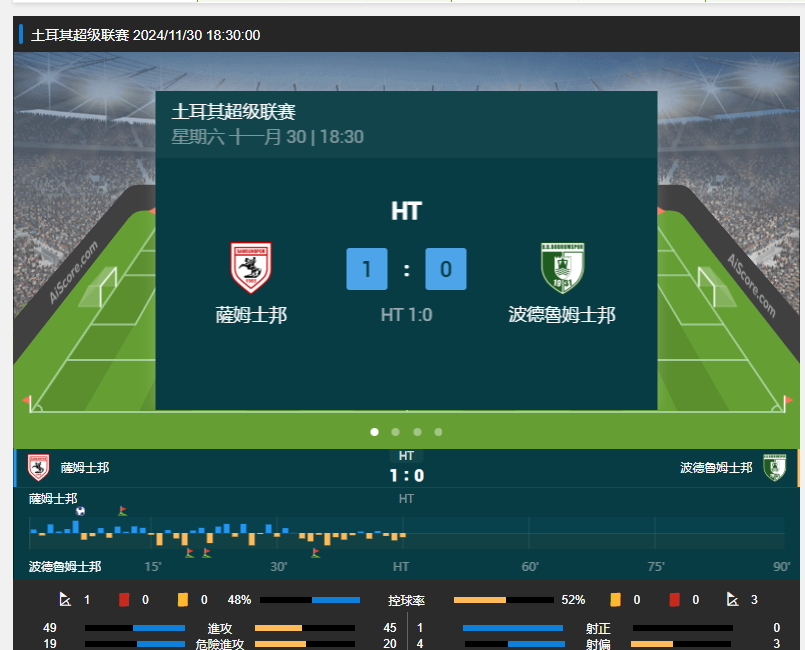Click the left corner kick flag icon in stats
Screen dimensions: 805x650
click(x=65, y=599)
